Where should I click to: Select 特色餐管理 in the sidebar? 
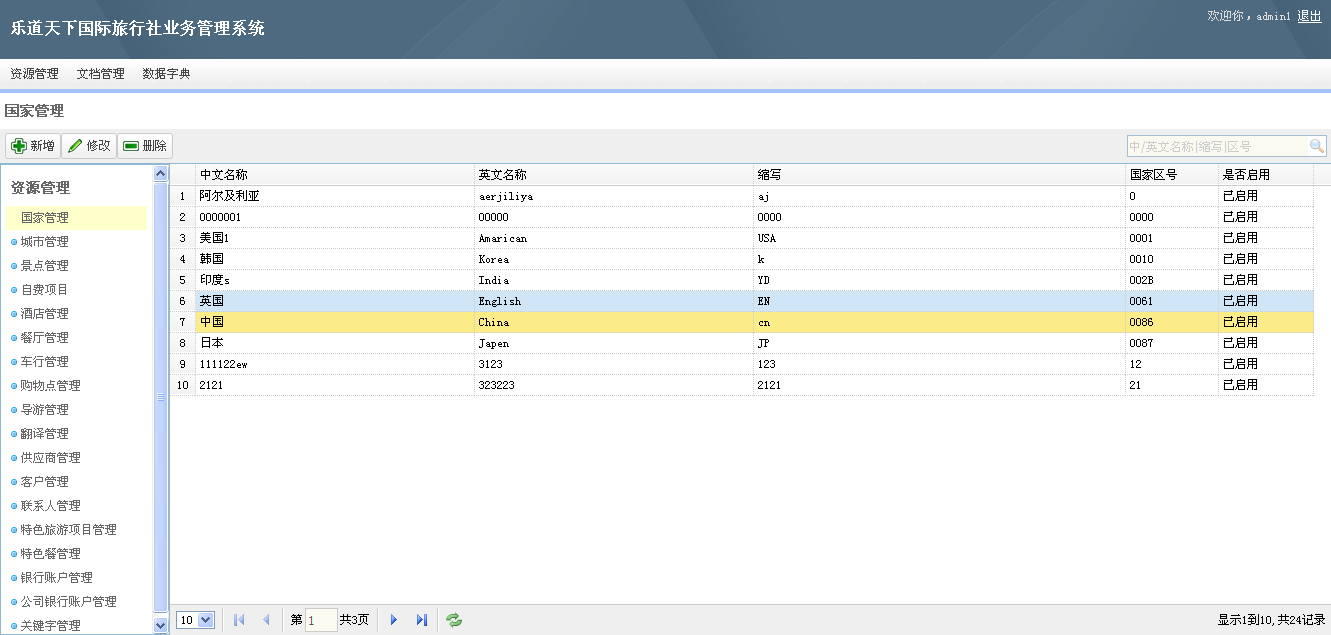(x=51, y=553)
